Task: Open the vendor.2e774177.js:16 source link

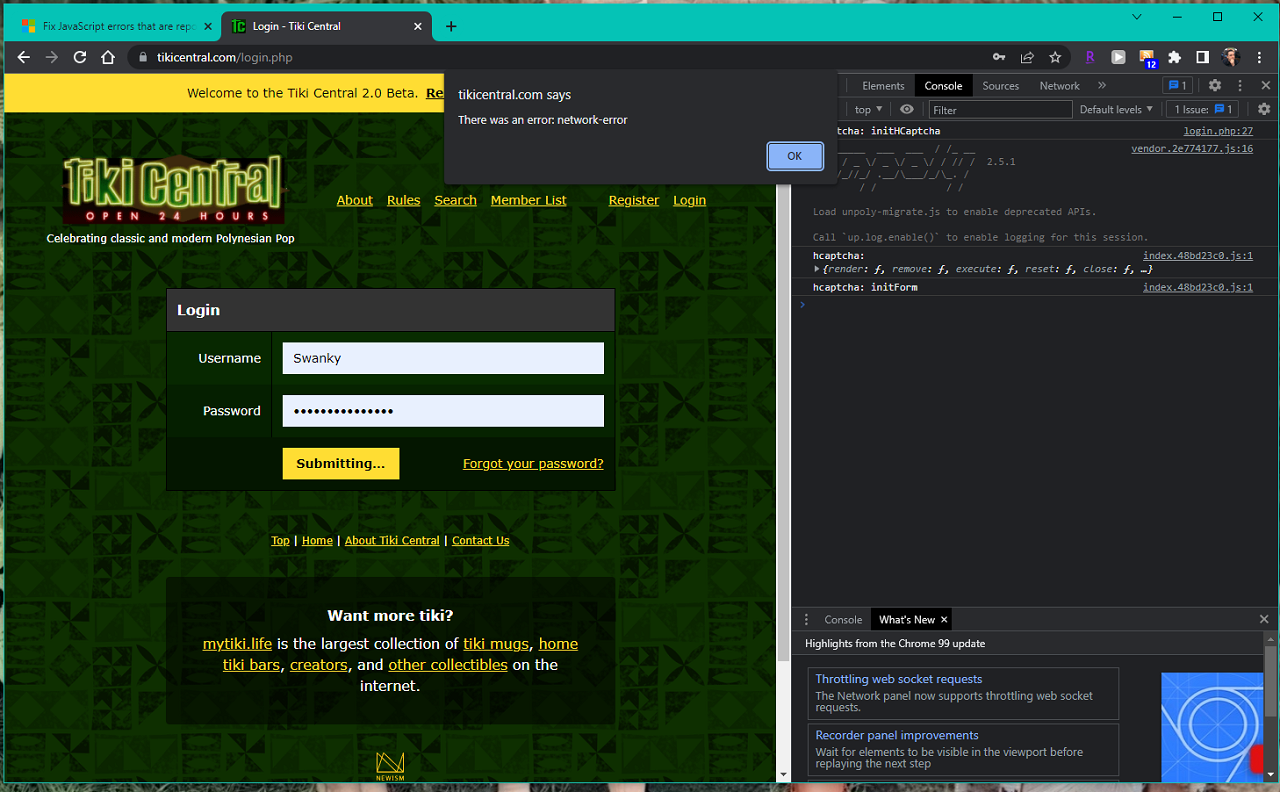Action: pos(1191,148)
